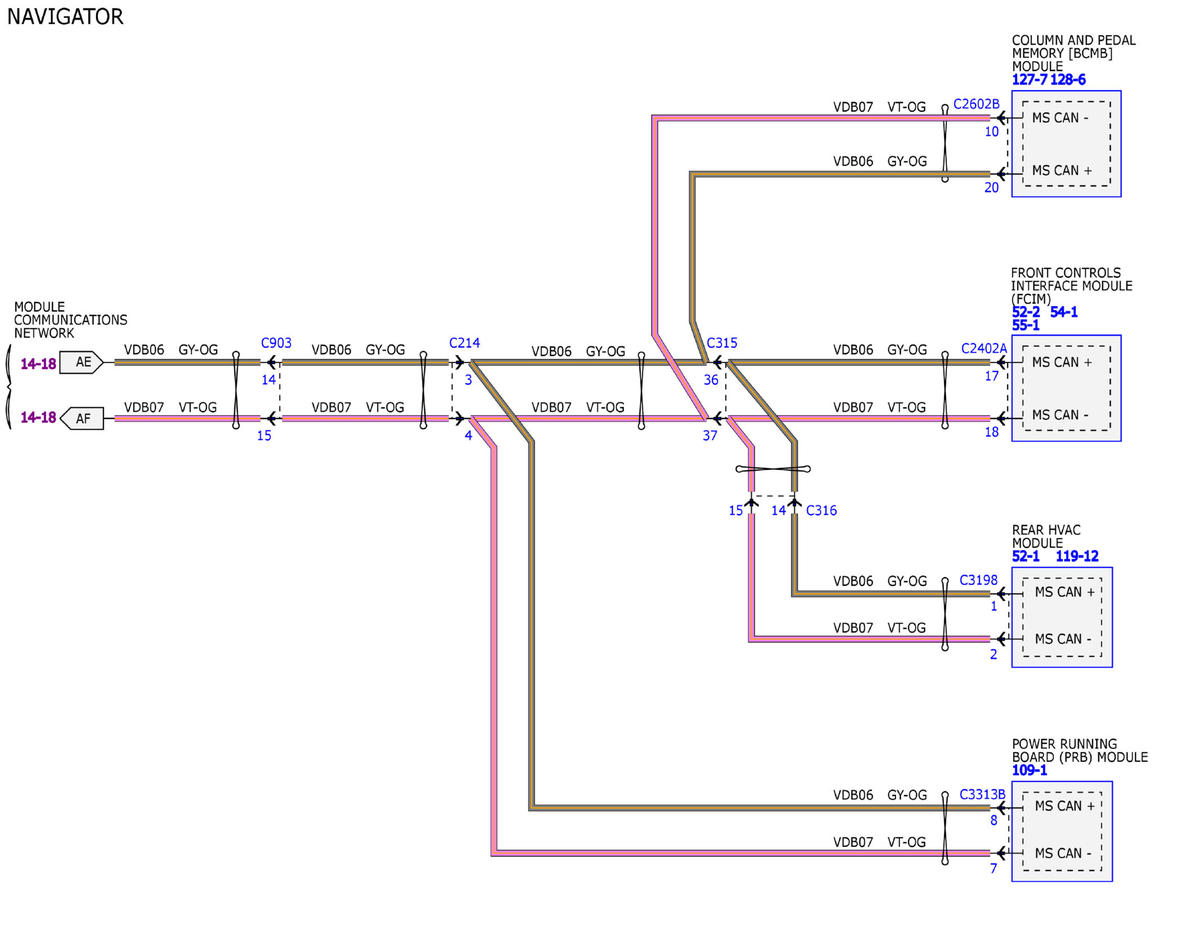The height and width of the screenshot is (927, 1200).
Task: Select pin 17 at connector C2402A
Action: [992, 377]
